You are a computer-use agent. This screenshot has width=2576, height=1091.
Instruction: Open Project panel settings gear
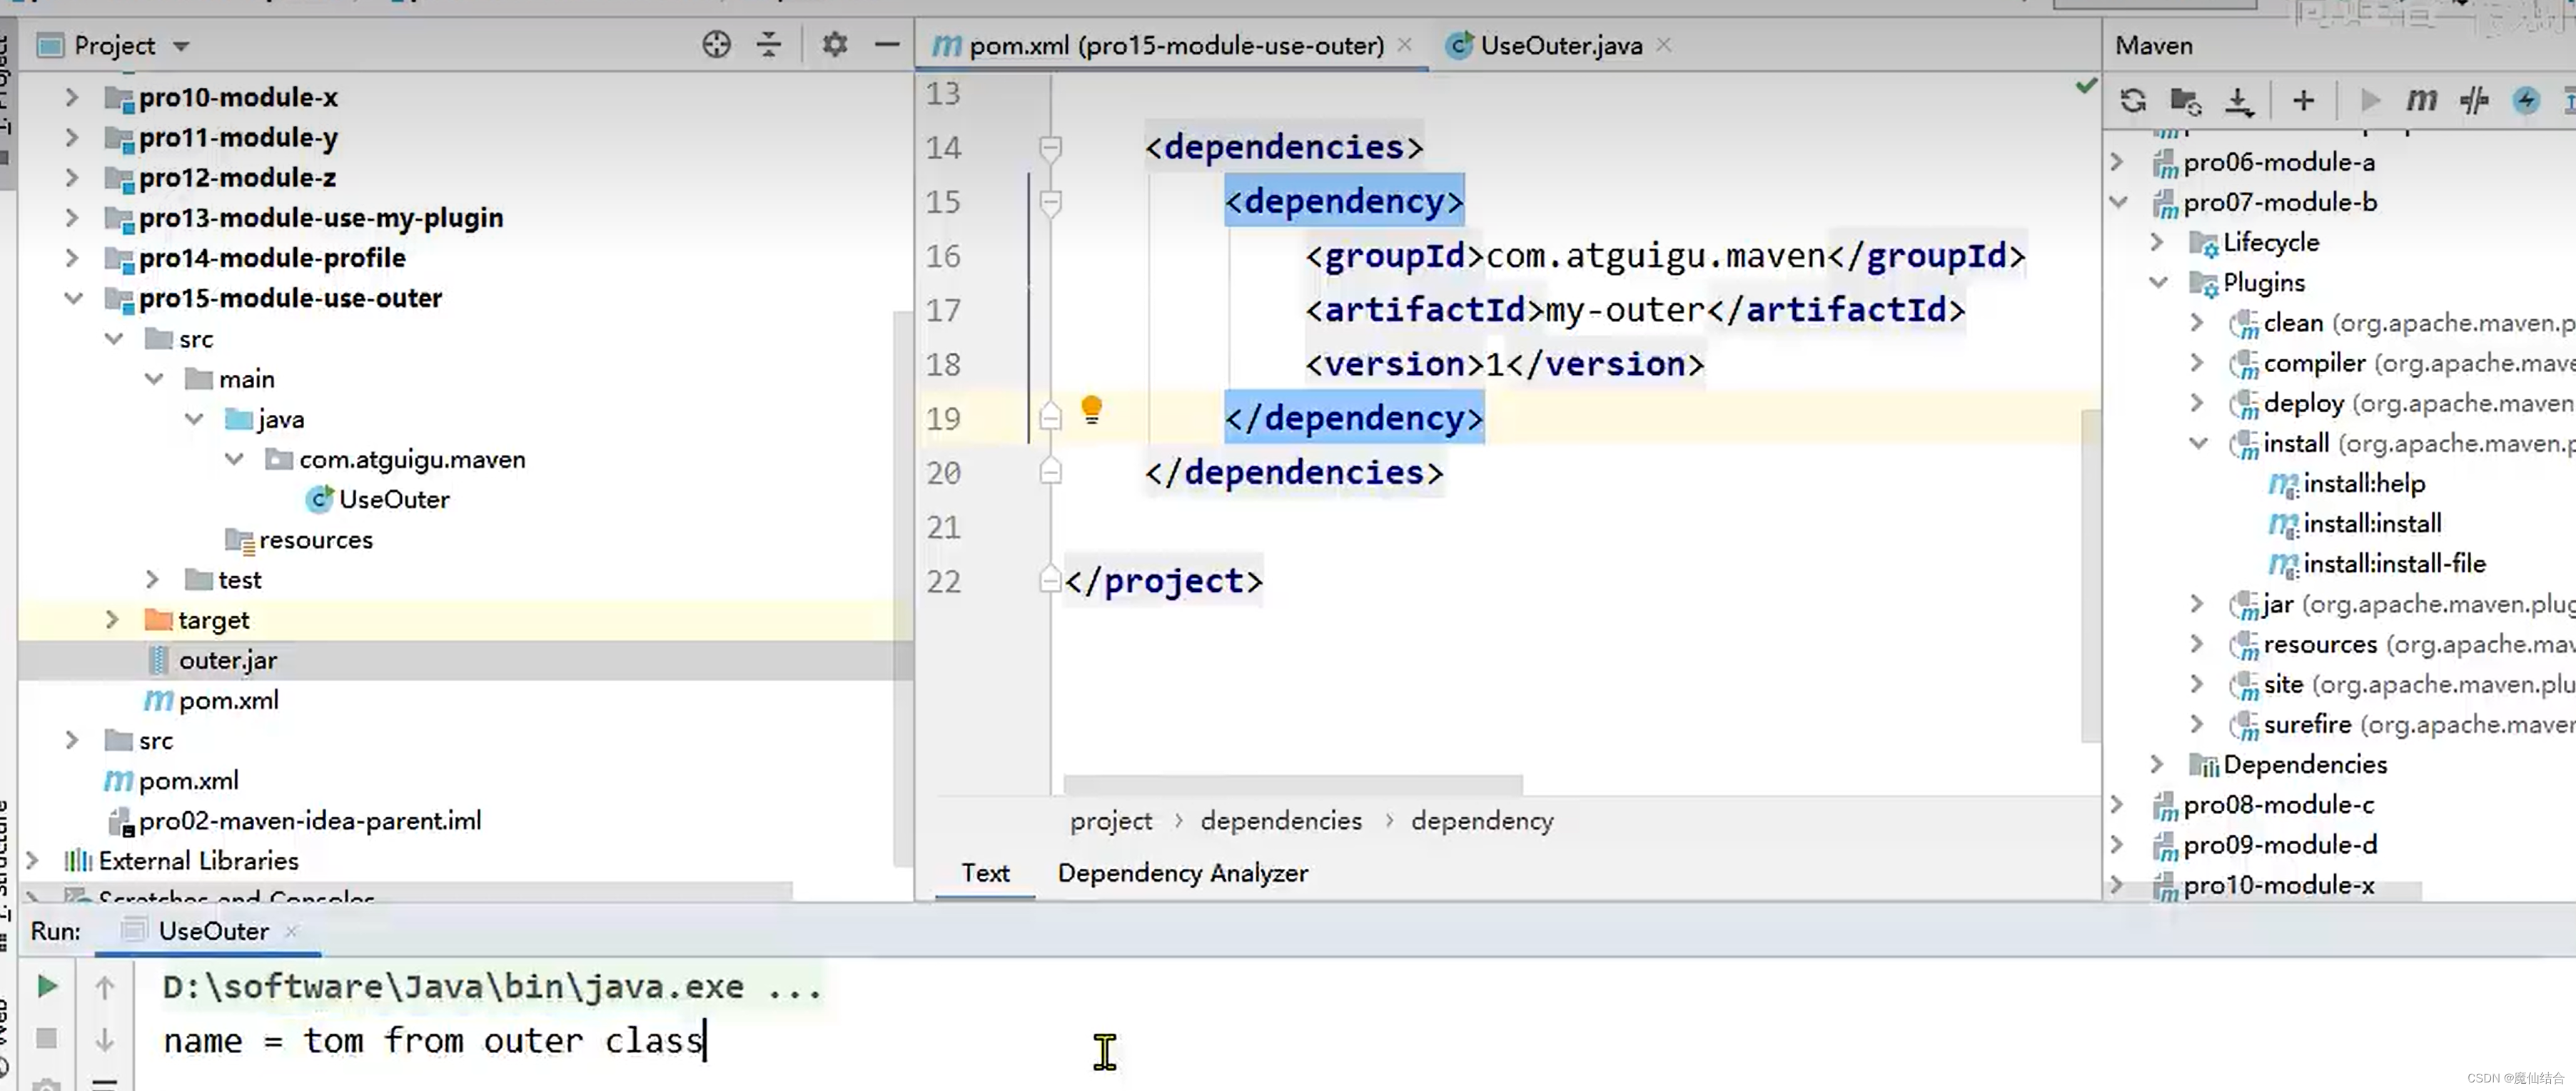pyautogui.click(x=834, y=45)
